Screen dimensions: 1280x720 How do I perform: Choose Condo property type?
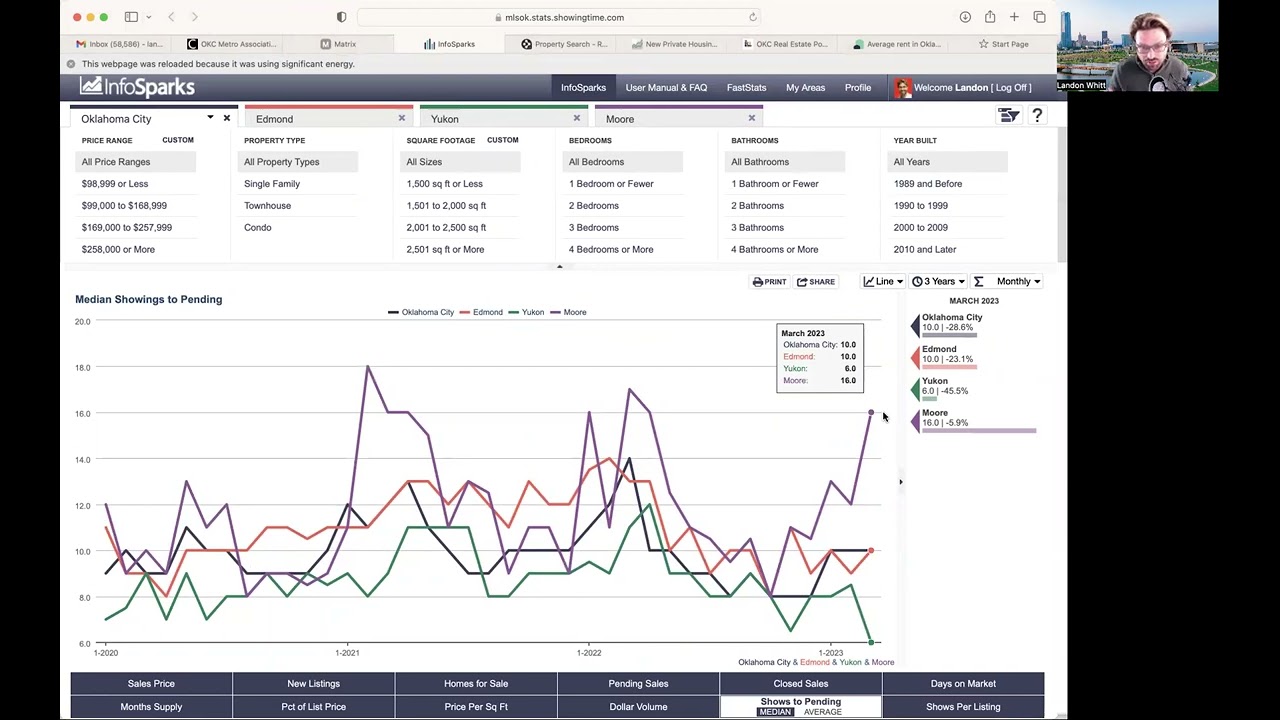[x=257, y=228]
